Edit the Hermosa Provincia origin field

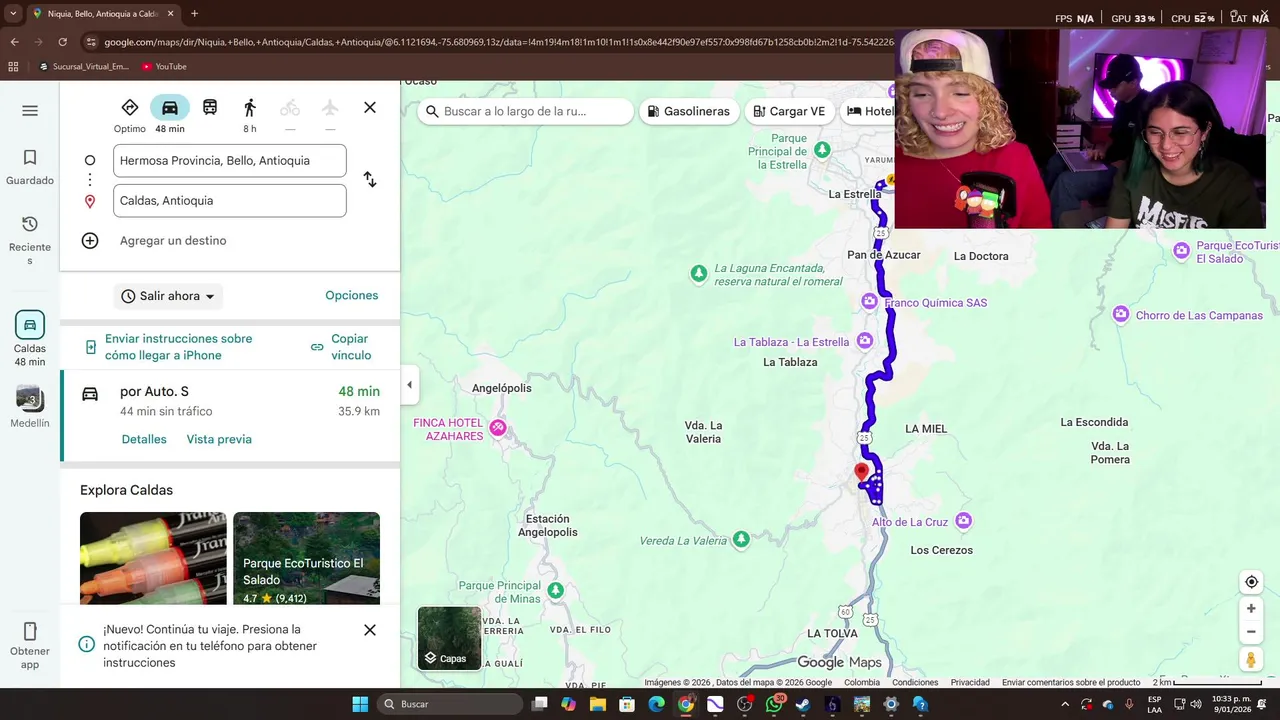230,160
